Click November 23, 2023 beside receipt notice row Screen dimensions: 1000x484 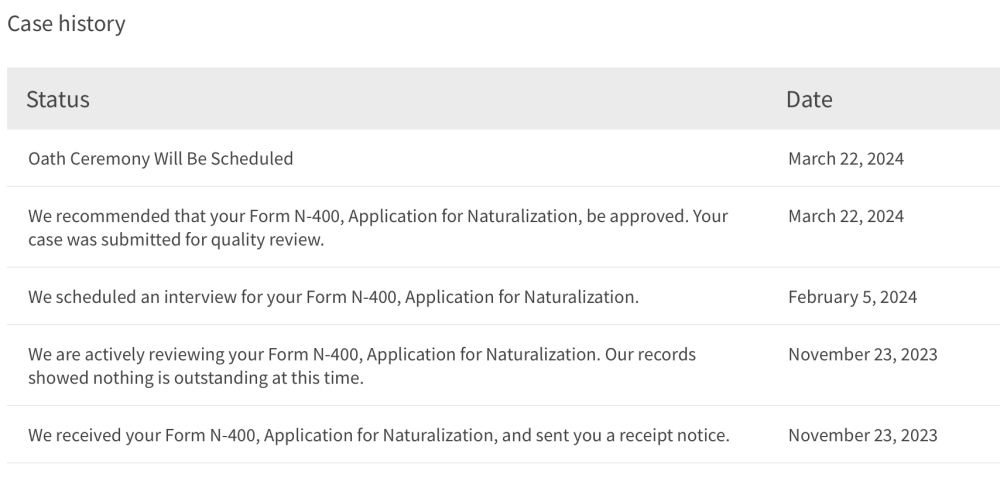pyautogui.click(x=863, y=435)
